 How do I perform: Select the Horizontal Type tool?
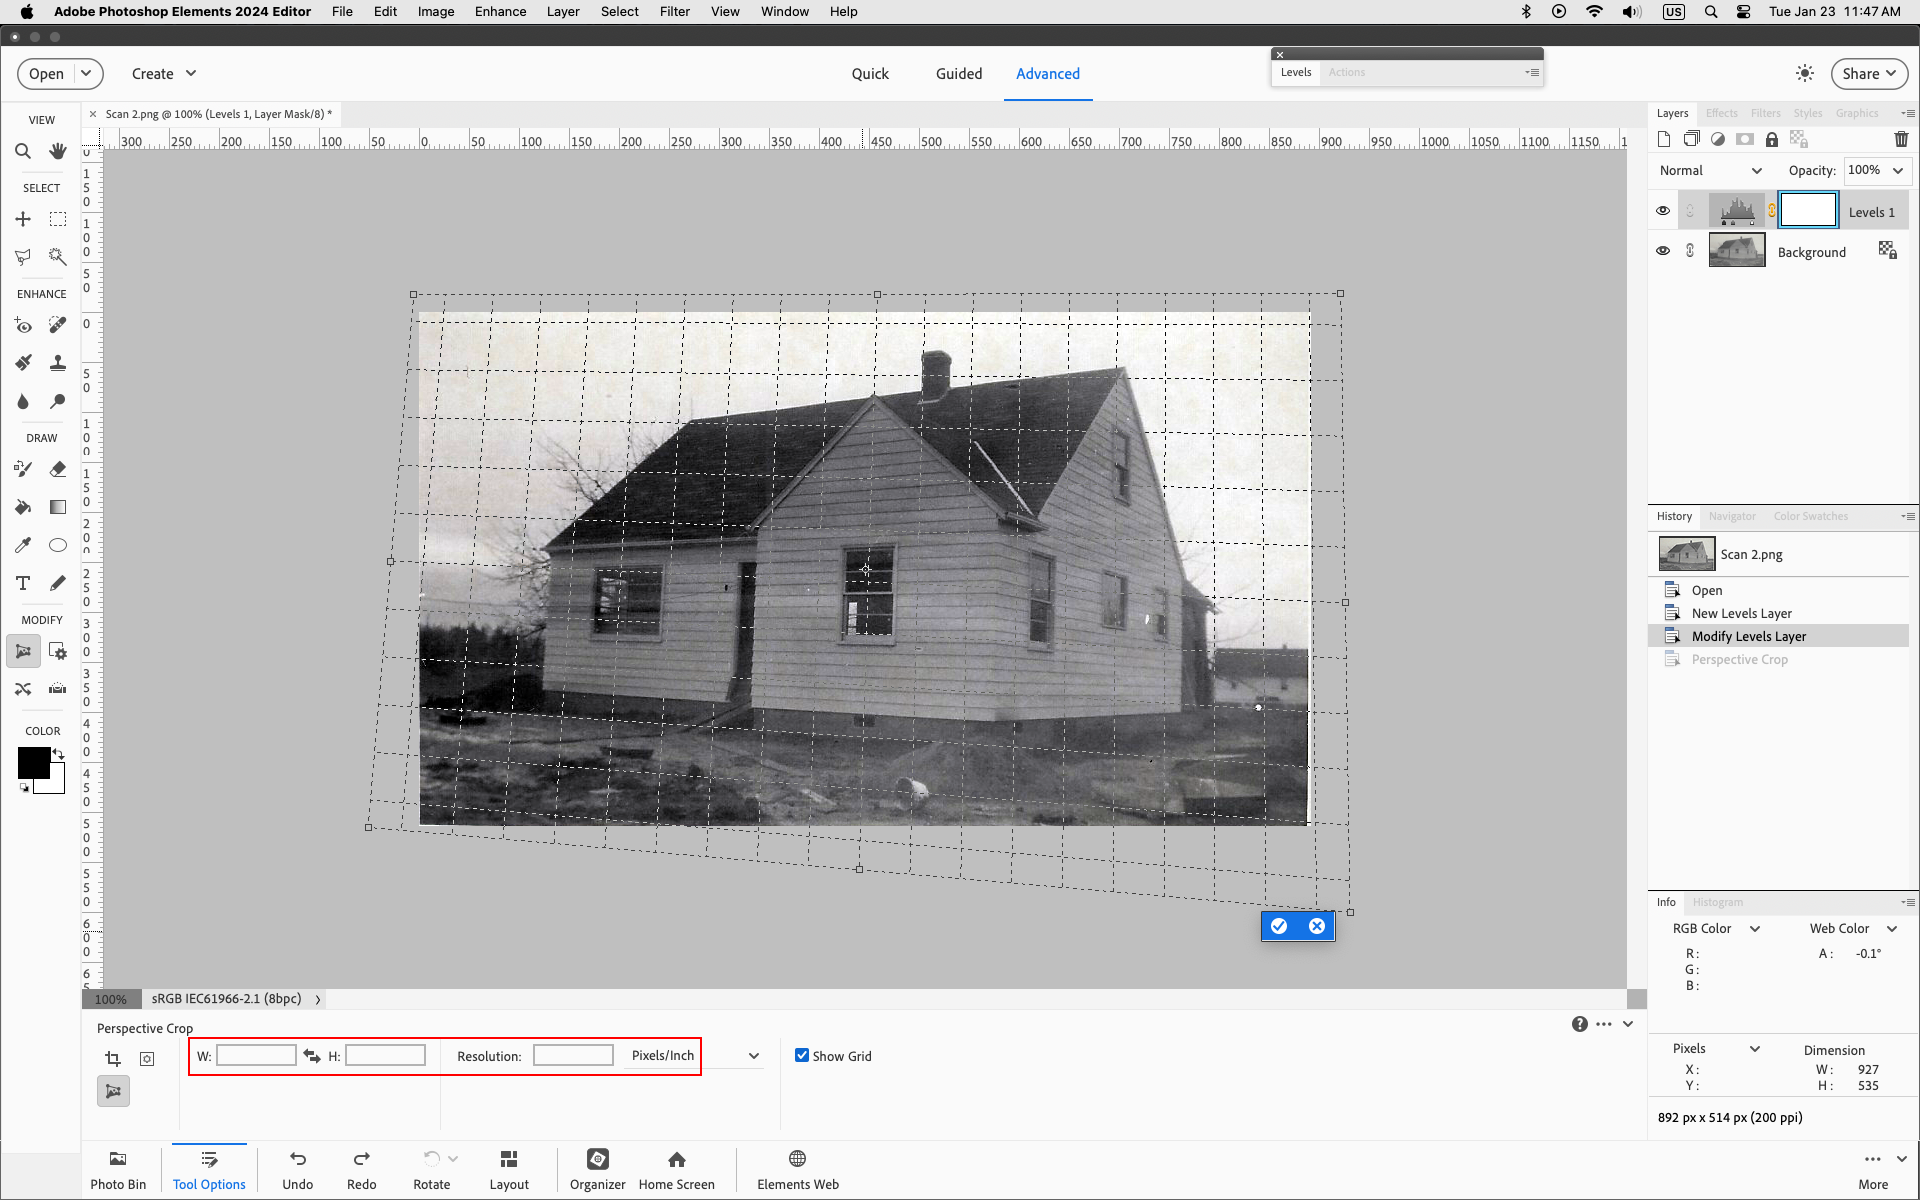(23, 583)
